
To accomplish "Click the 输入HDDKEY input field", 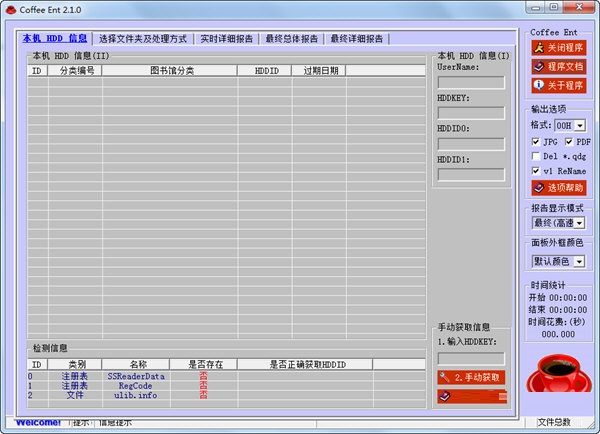I will click(x=471, y=358).
